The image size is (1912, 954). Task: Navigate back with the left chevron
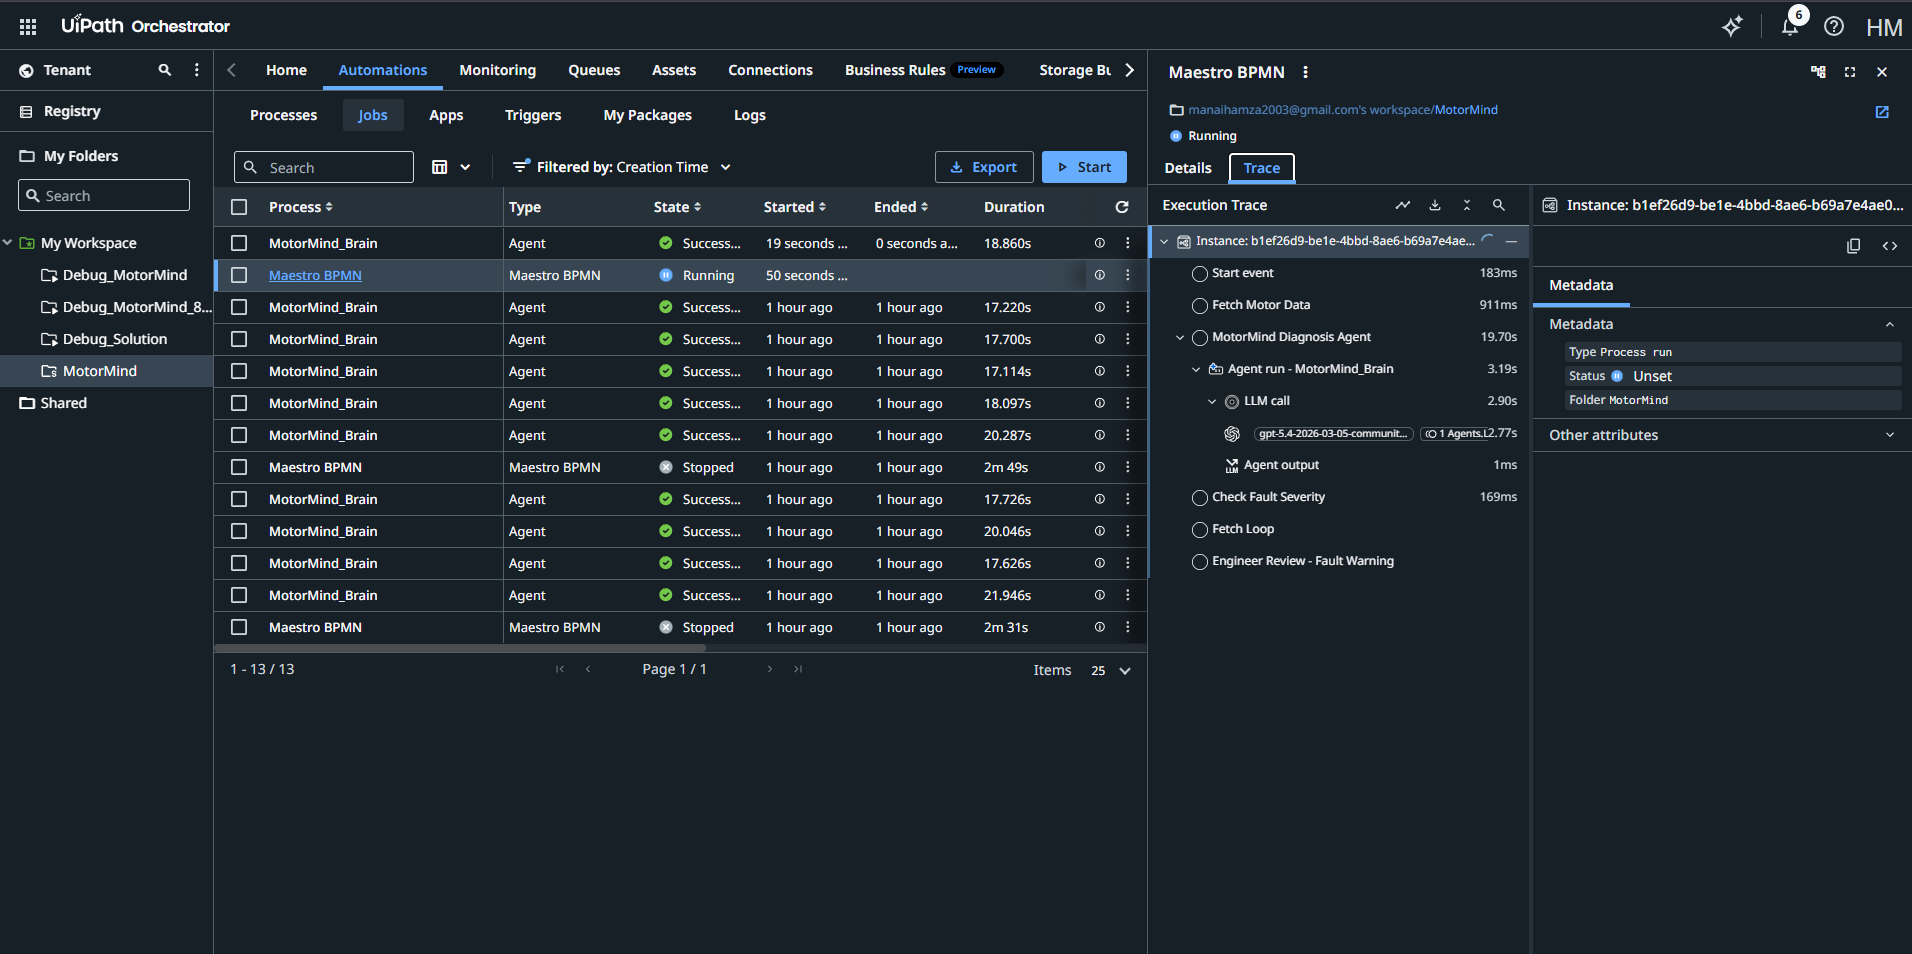[x=231, y=70]
